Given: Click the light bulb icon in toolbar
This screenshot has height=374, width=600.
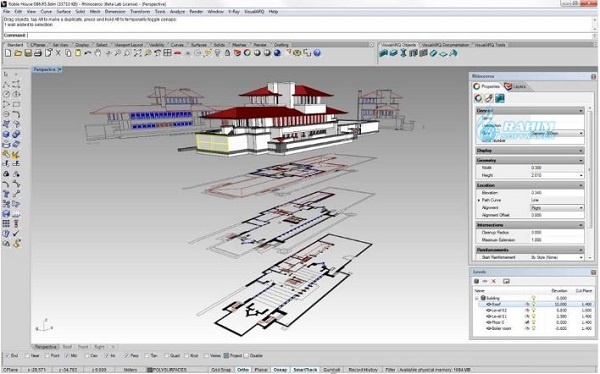Looking at the screenshot, I should [217, 53].
